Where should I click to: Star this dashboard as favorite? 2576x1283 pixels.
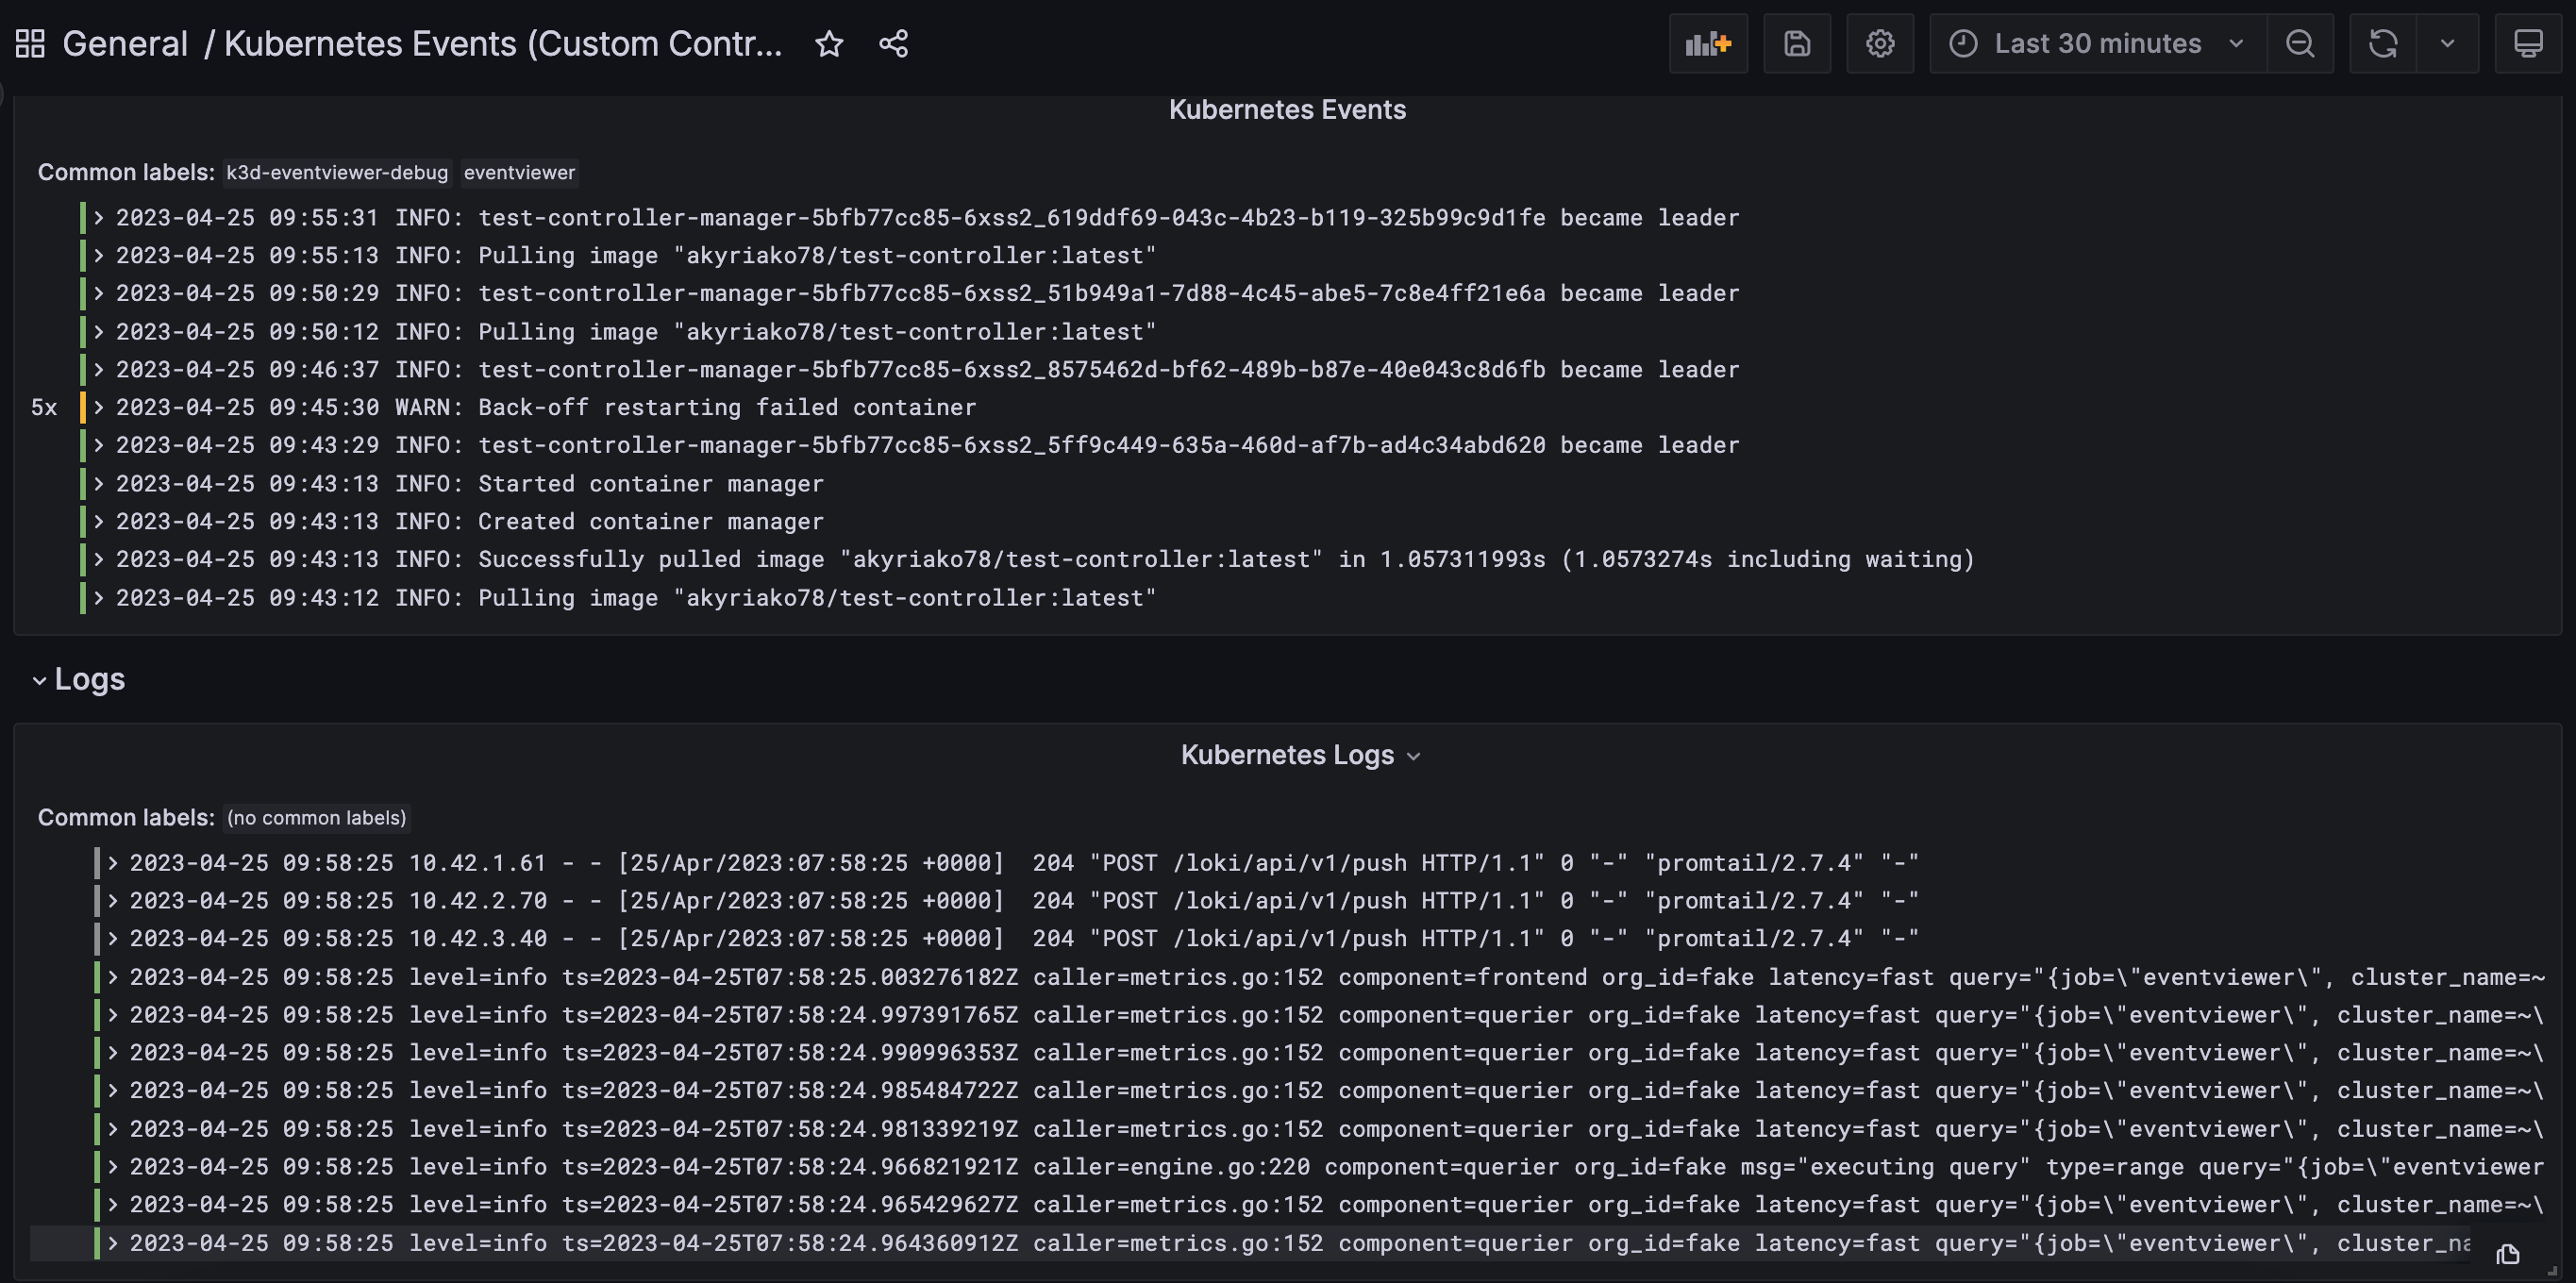[x=829, y=44]
